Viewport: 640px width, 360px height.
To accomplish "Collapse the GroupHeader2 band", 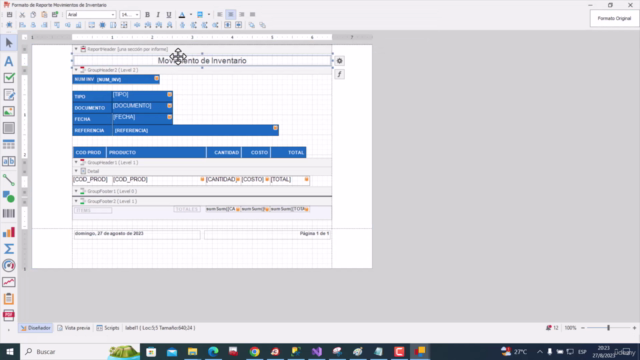I will coord(76,70).
